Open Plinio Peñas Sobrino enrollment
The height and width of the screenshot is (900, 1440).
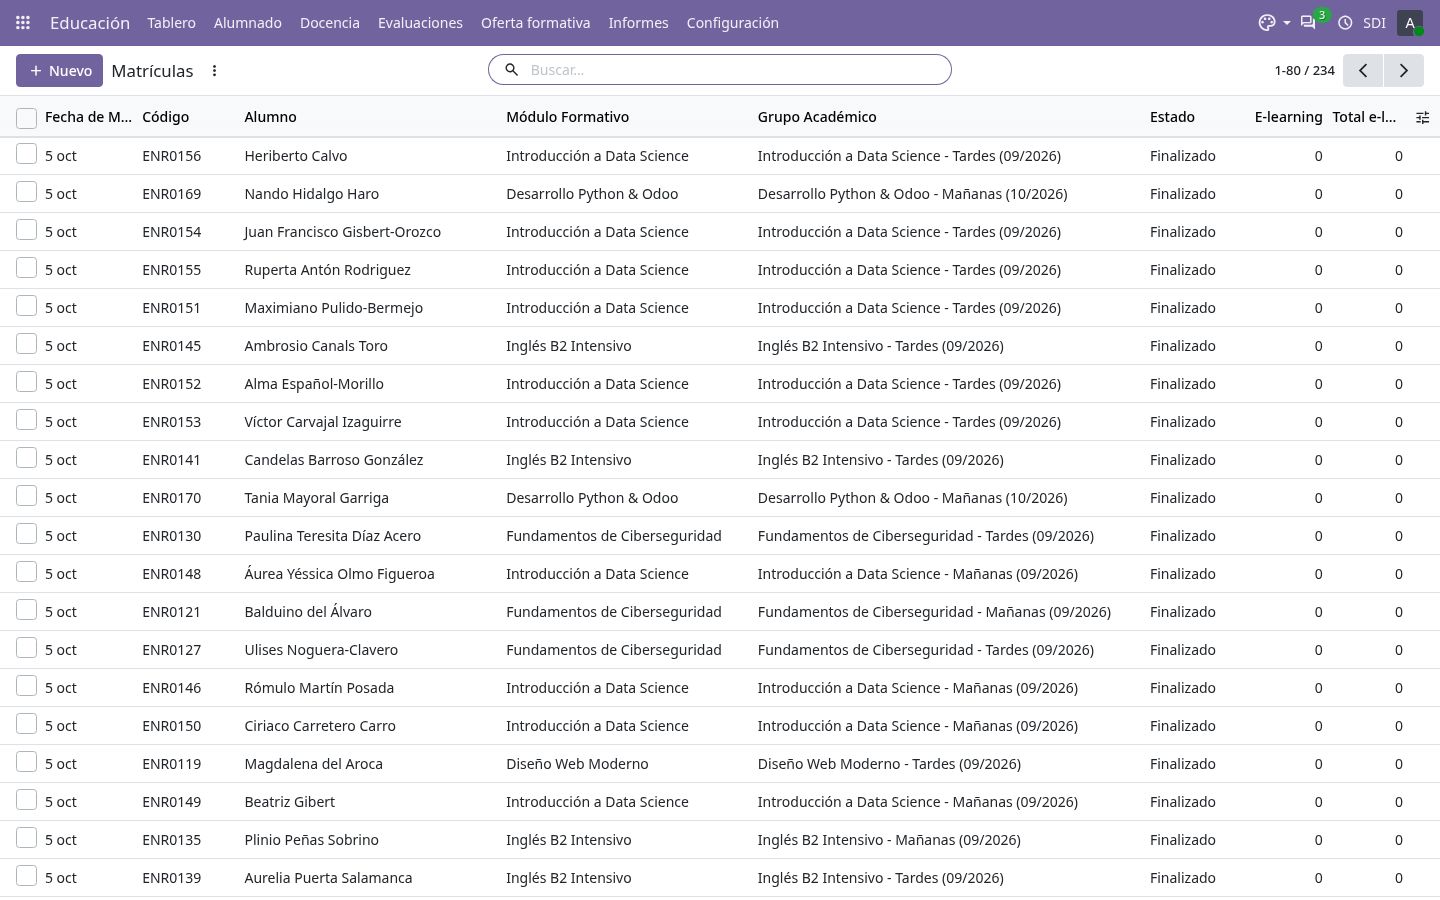311,840
